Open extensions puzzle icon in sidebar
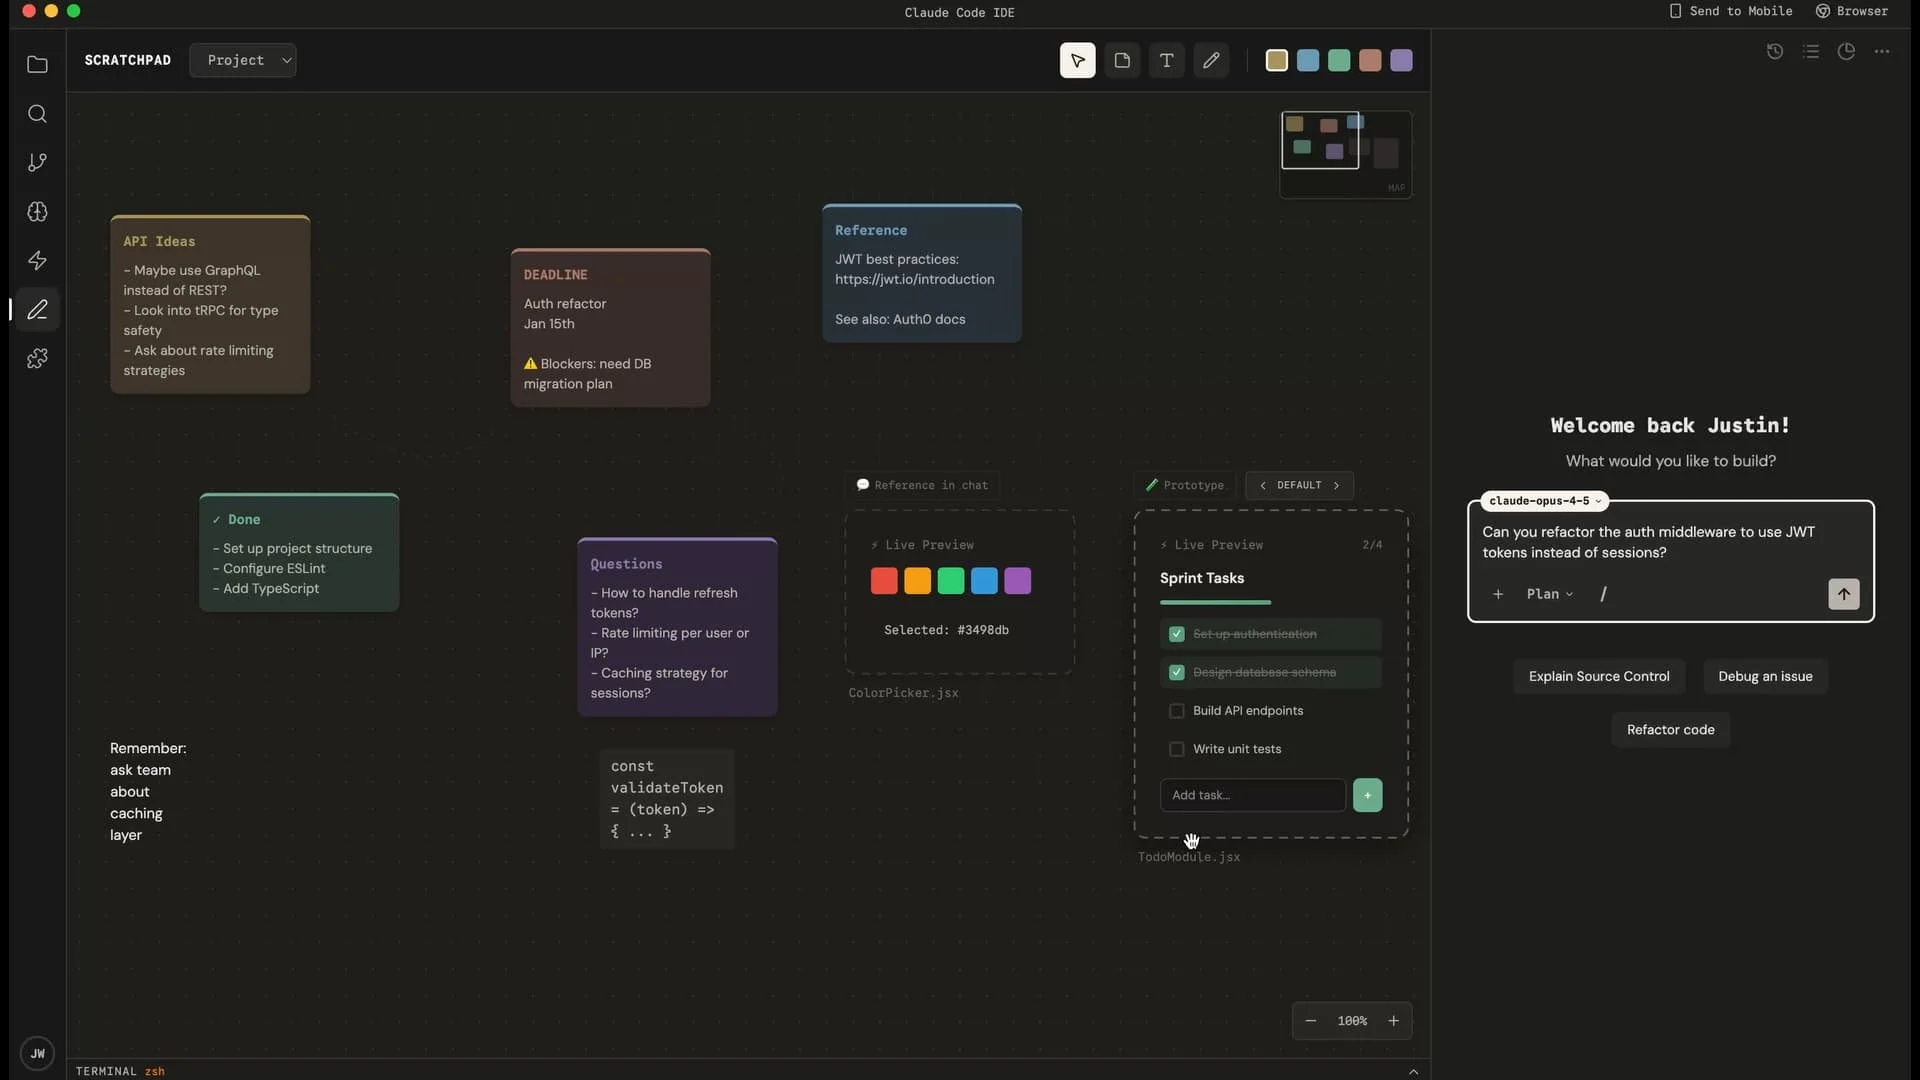The height and width of the screenshot is (1080, 1920). (x=37, y=359)
